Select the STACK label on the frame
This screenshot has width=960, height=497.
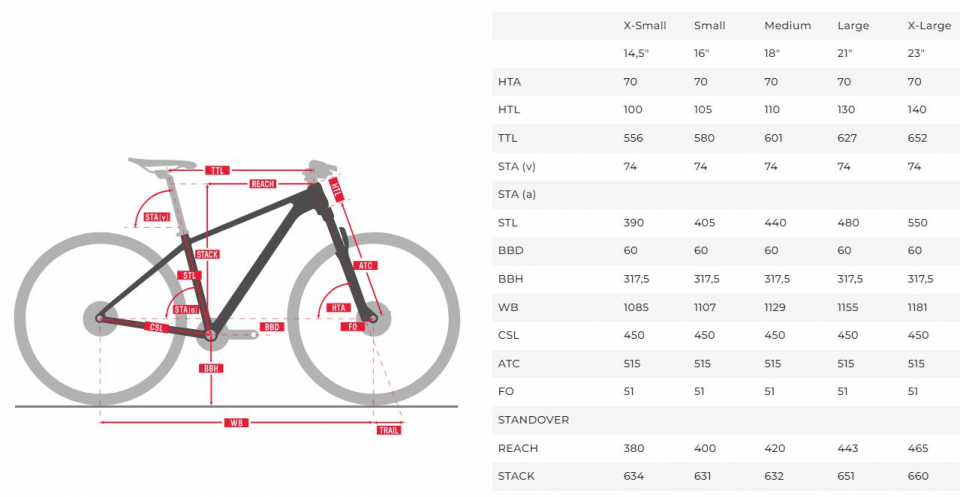207,254
